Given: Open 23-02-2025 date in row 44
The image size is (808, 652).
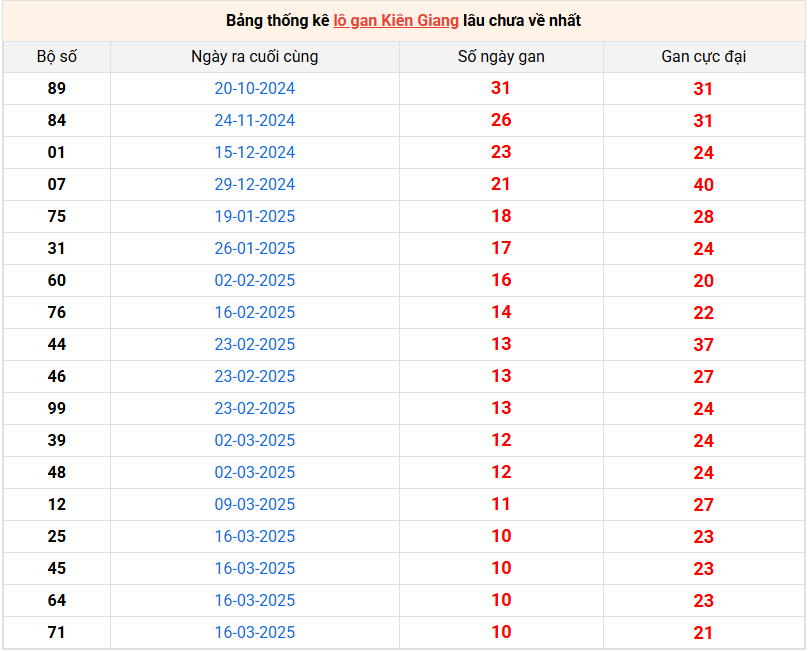Looking at the screenshot, I should click(255, 344).
